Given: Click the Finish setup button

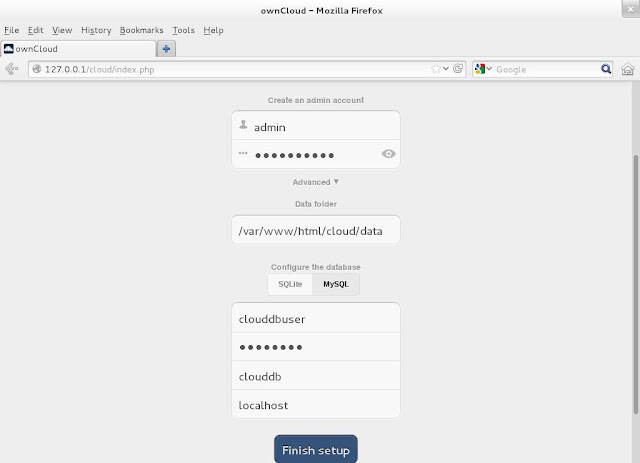Looking at the screenshot, I should [316, 449].
